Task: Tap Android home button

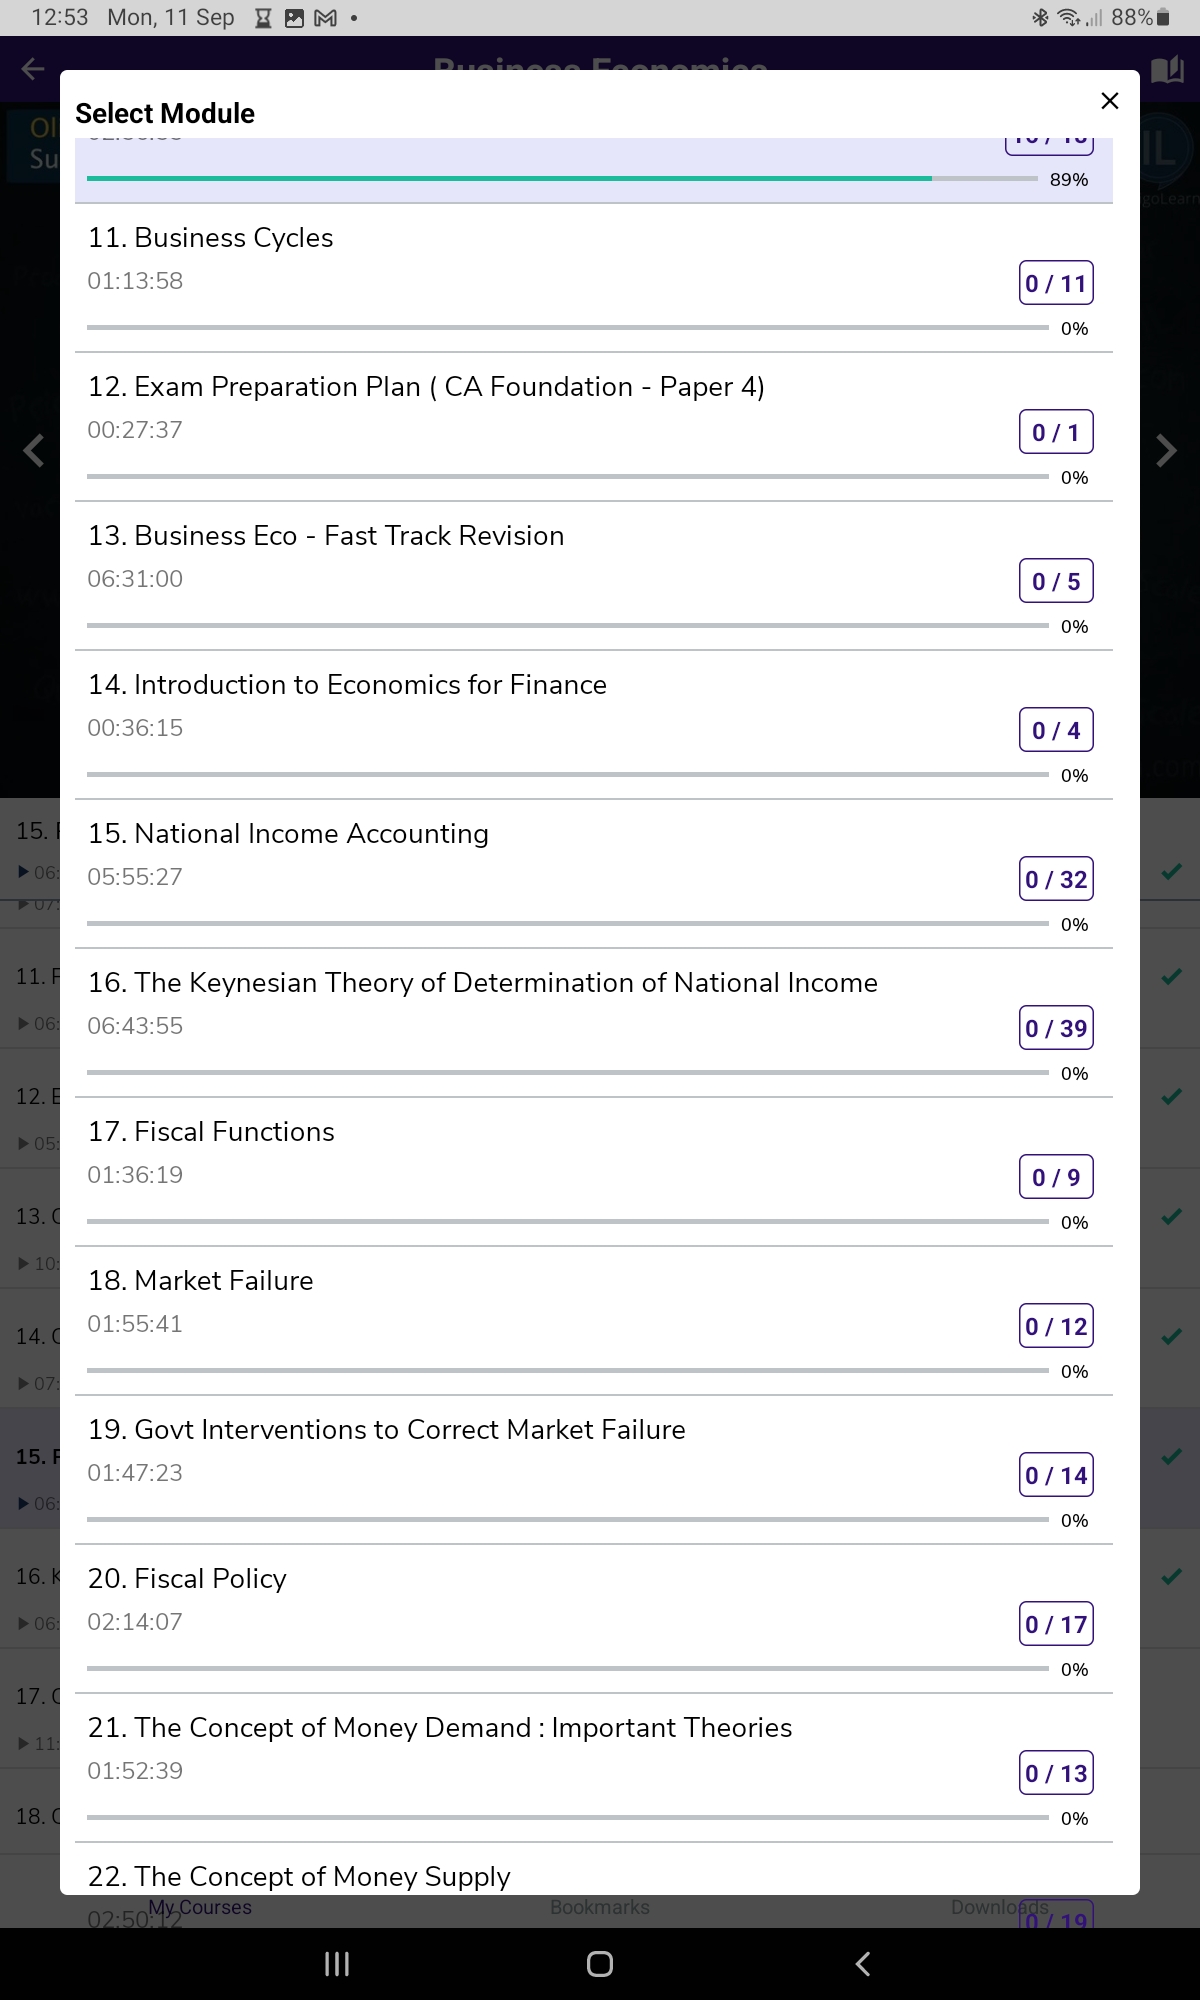Action: coord(600,1964)
